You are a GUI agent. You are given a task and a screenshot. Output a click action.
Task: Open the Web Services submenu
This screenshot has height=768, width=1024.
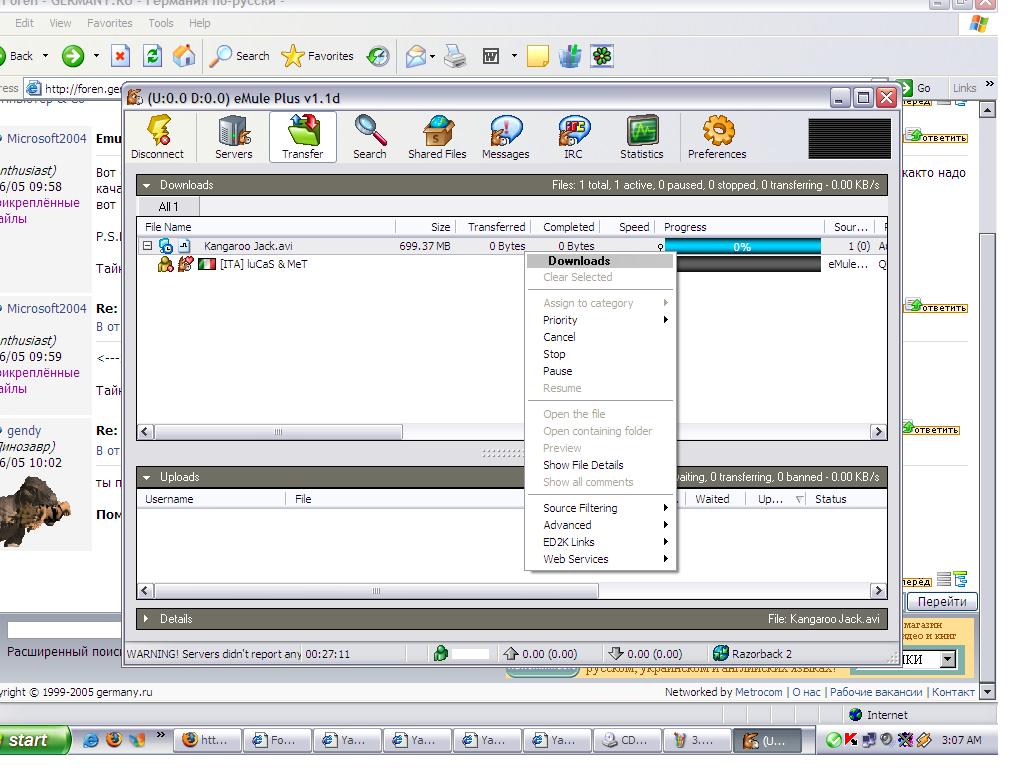click(x=600, y=559)
